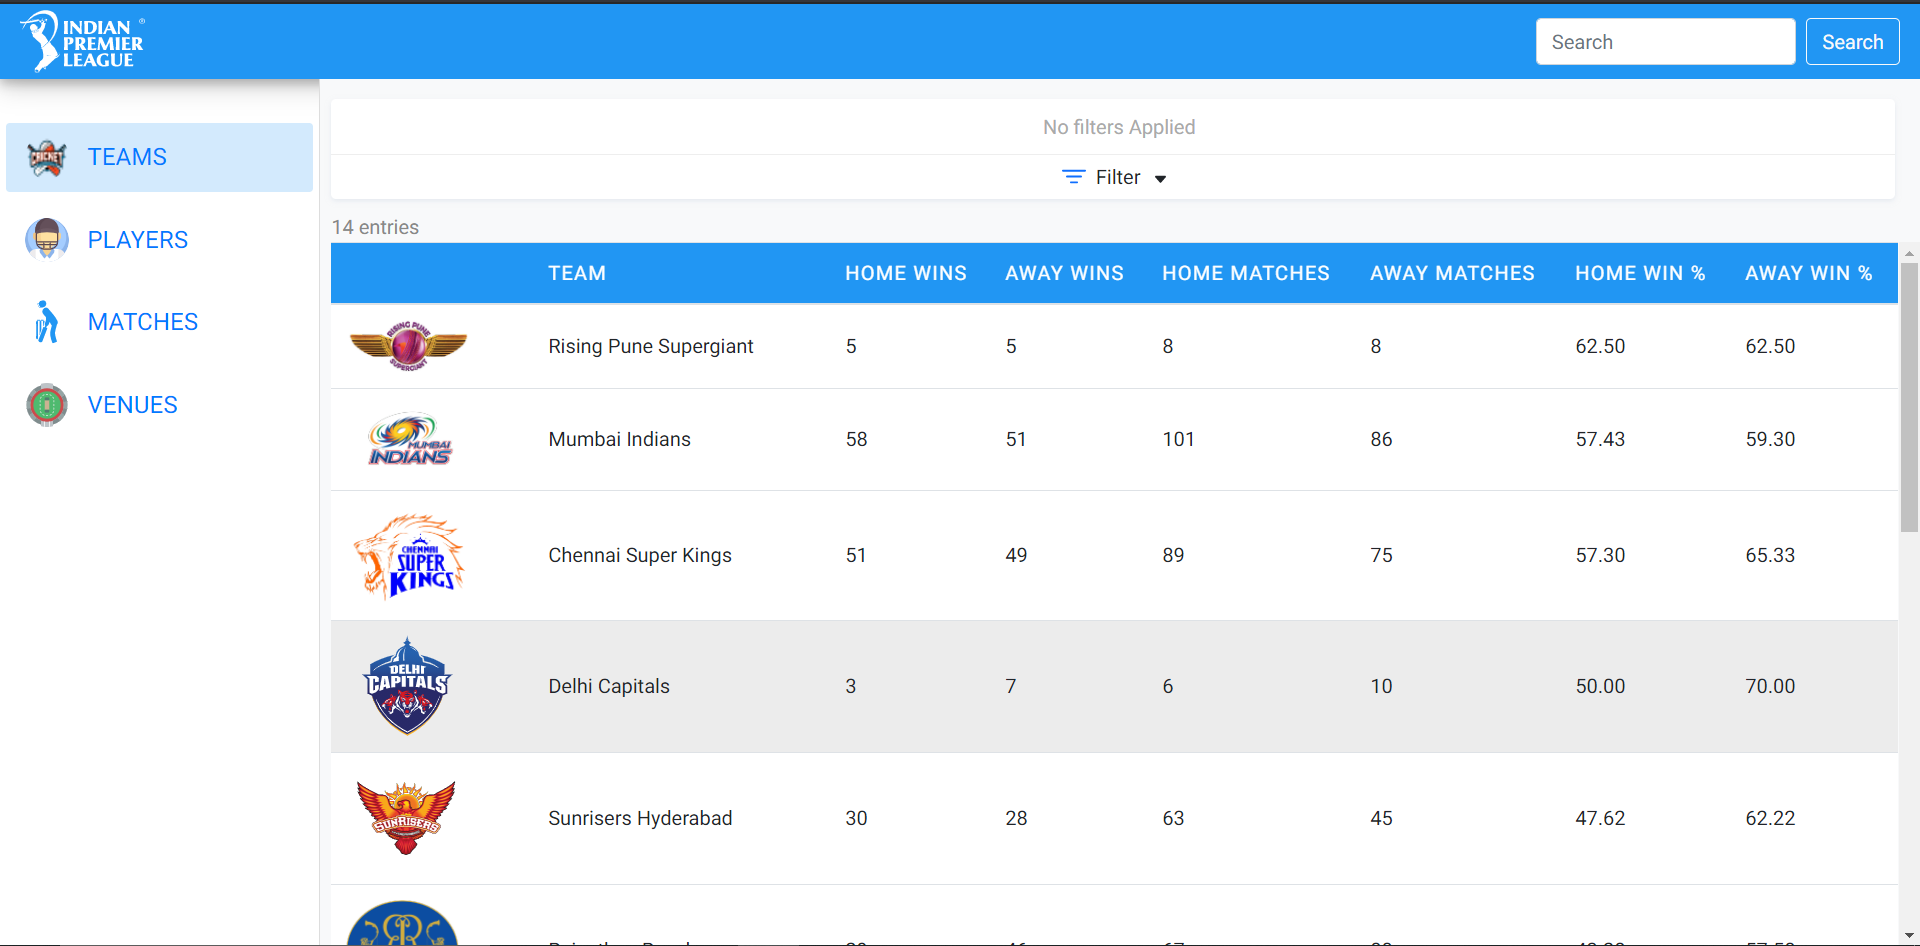The width and height of the screenshot is (1920, 946).
Task: Select the Delhi Capitals team name
Action: click(609, 686)
